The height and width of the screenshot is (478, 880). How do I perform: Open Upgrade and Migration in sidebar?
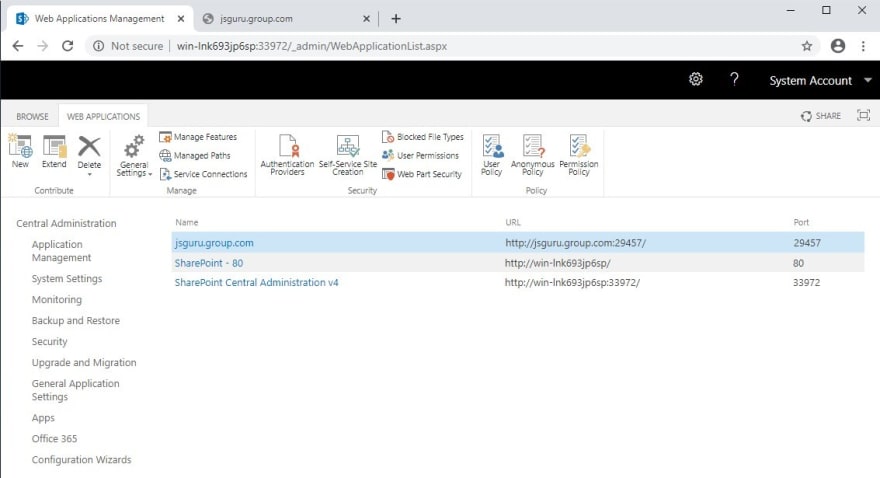(x=84, y=362)
